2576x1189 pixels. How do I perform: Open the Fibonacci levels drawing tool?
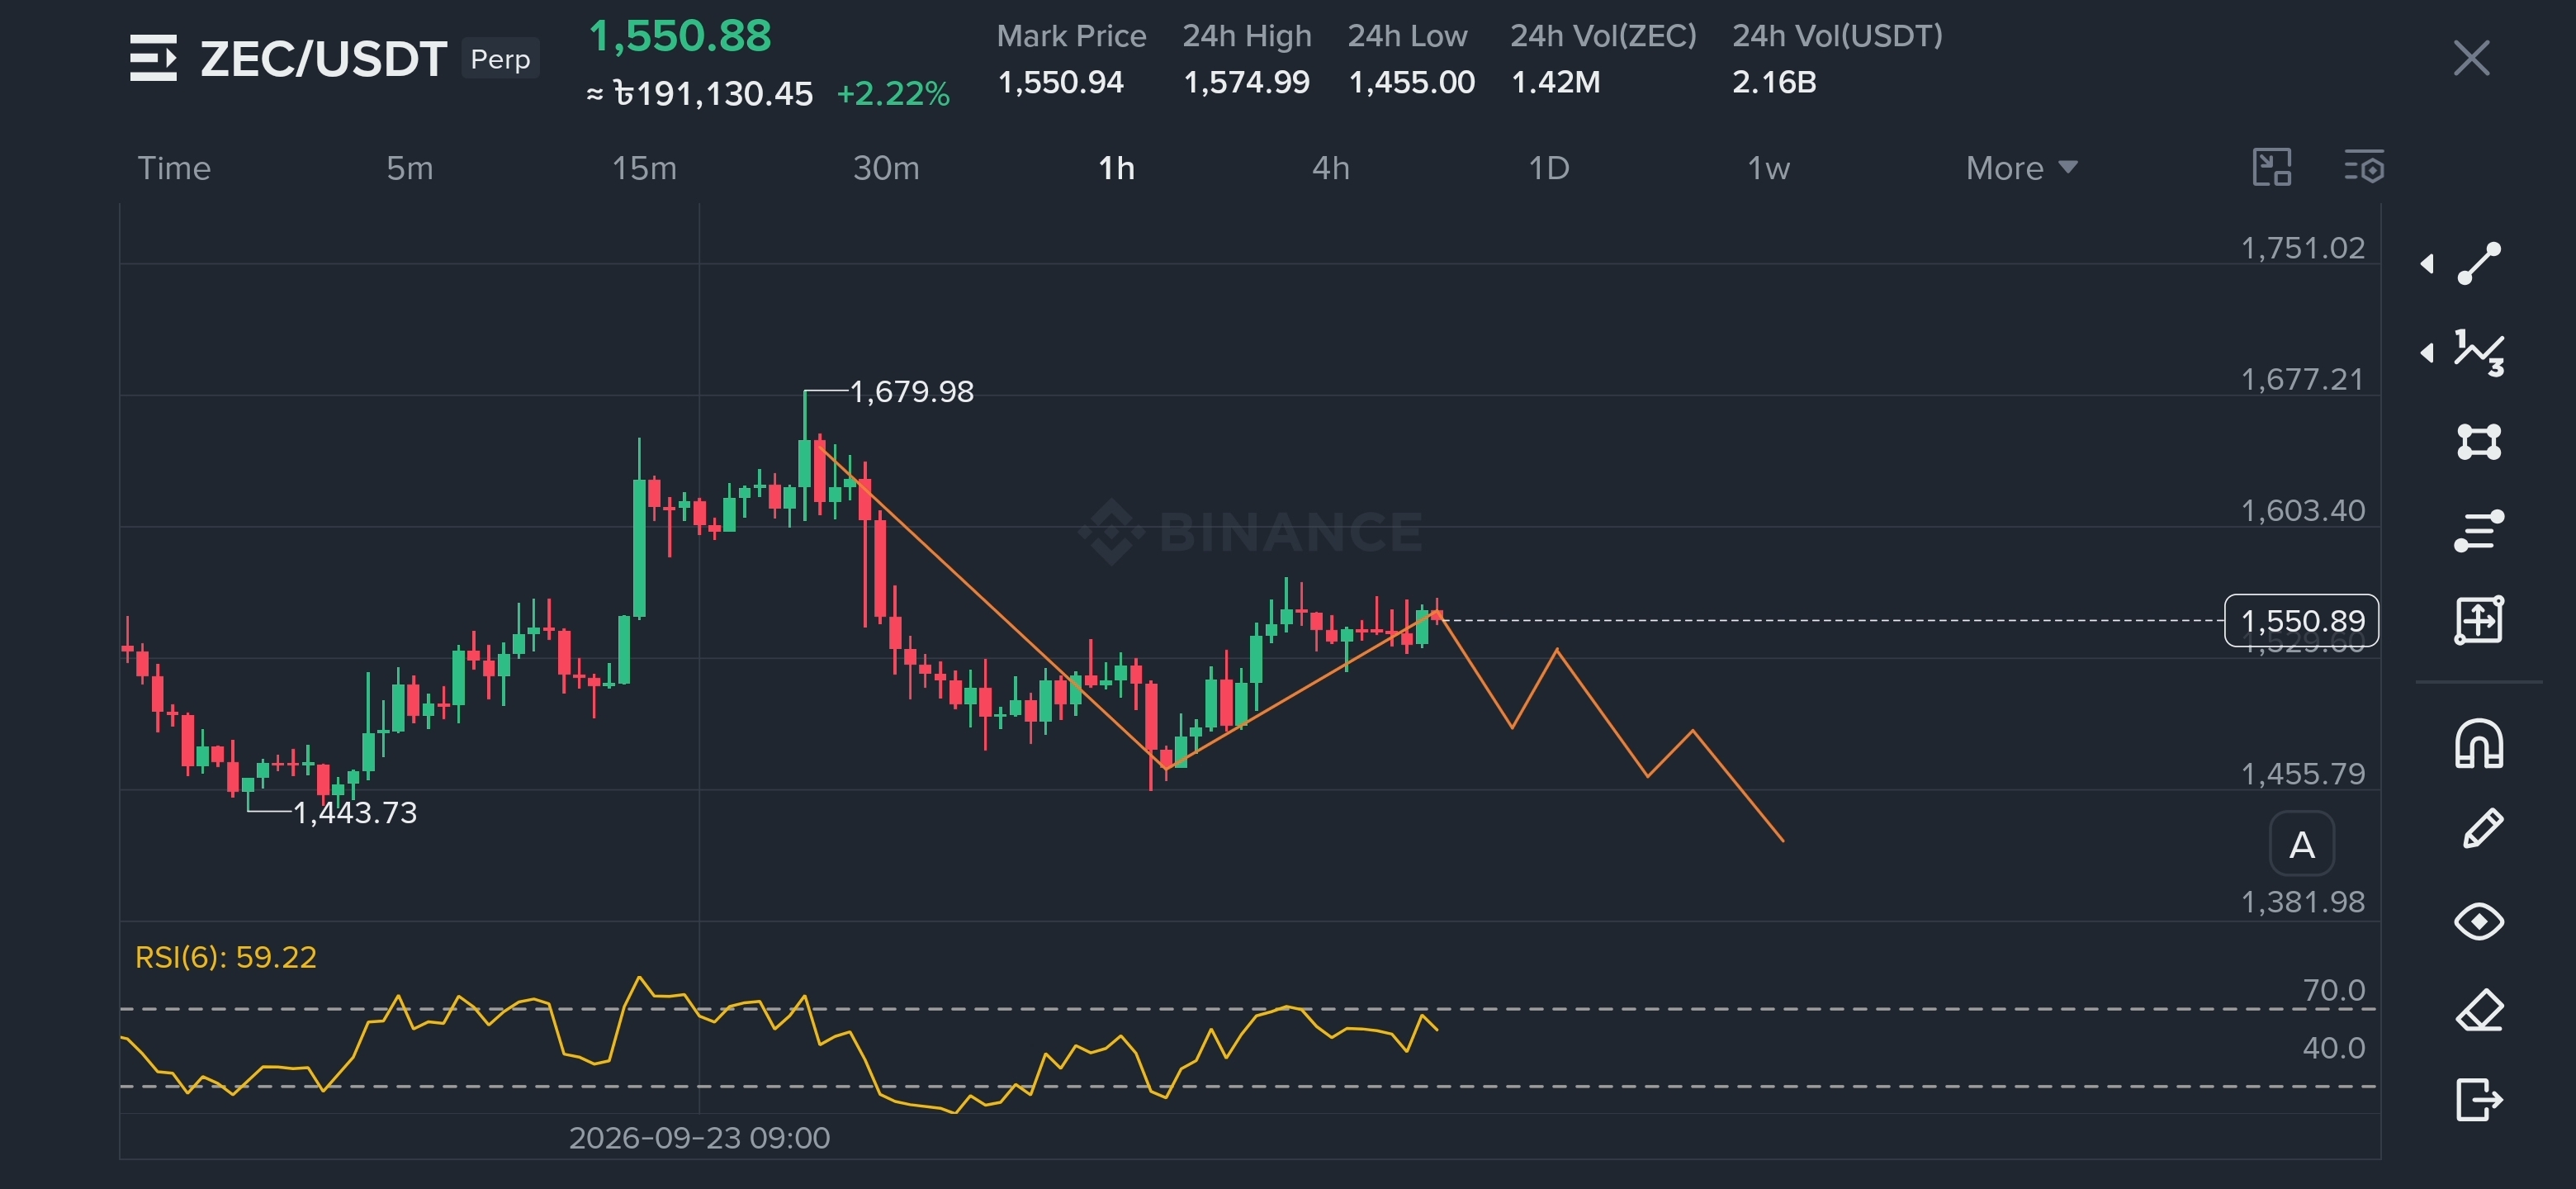(2479, 530)
